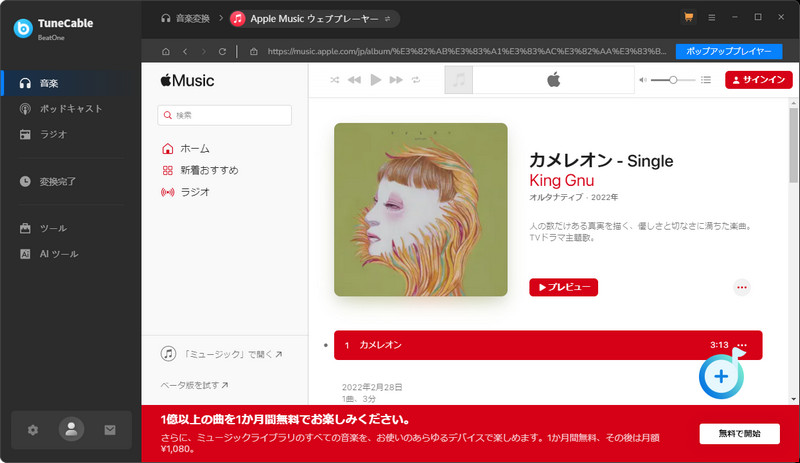Click the page vertical scrollbar
800x463 pixels.
(793, 145)
